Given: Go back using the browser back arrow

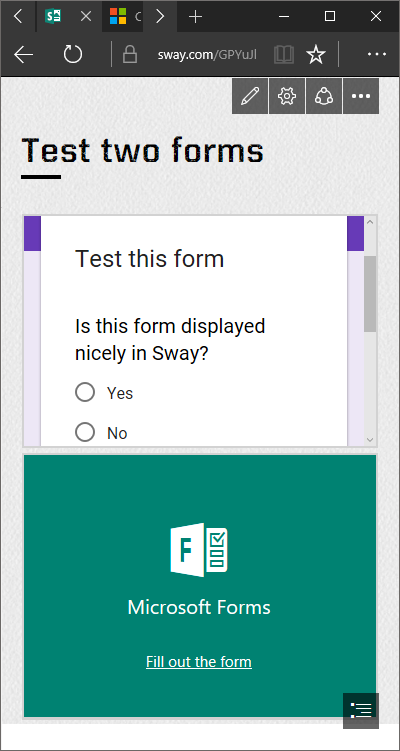Looking at the screenshot, I should click(23, 56).
